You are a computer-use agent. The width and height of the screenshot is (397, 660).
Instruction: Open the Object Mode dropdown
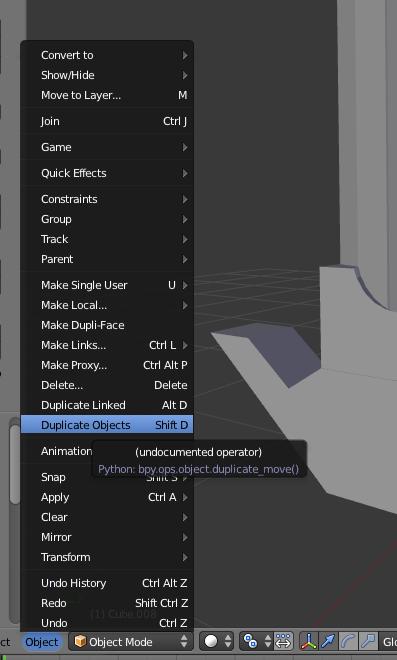(131, 641)
